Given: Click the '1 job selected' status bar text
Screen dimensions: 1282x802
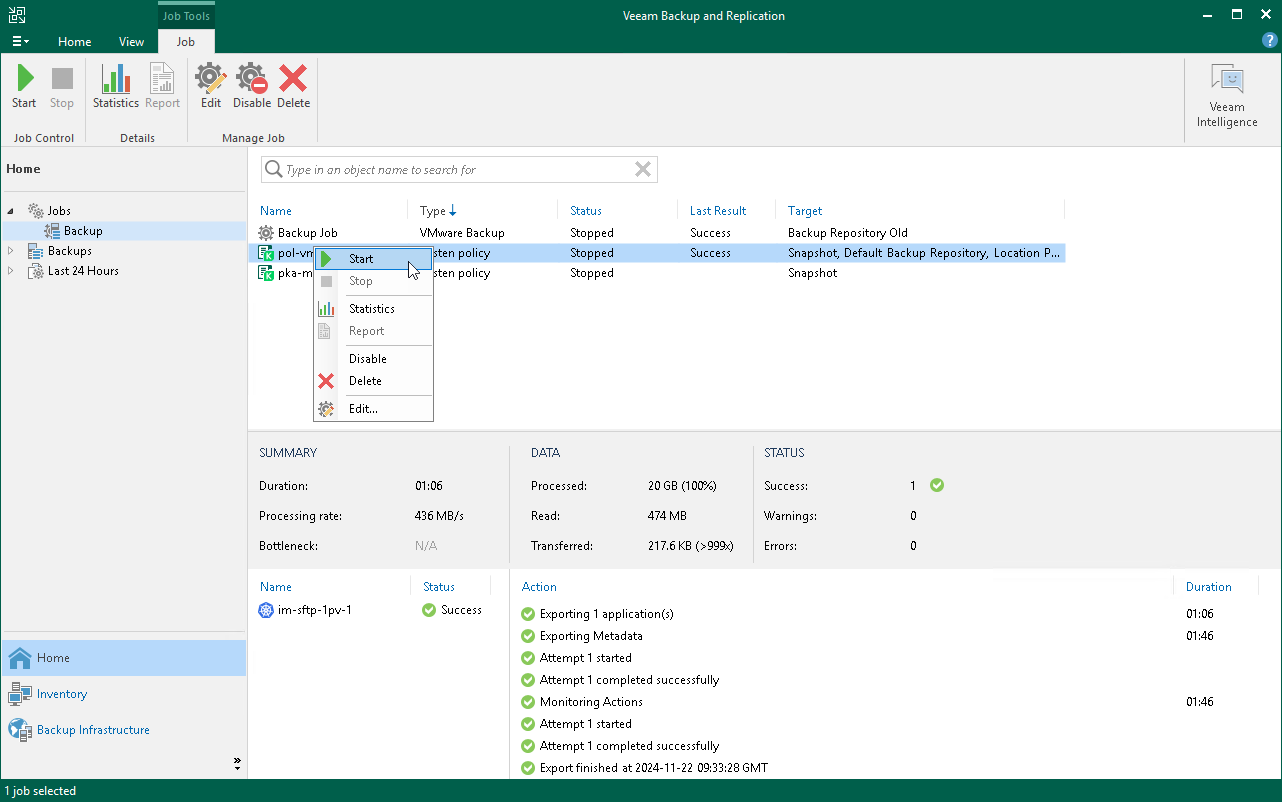Looking at the screenshot, I should point(40,791).
